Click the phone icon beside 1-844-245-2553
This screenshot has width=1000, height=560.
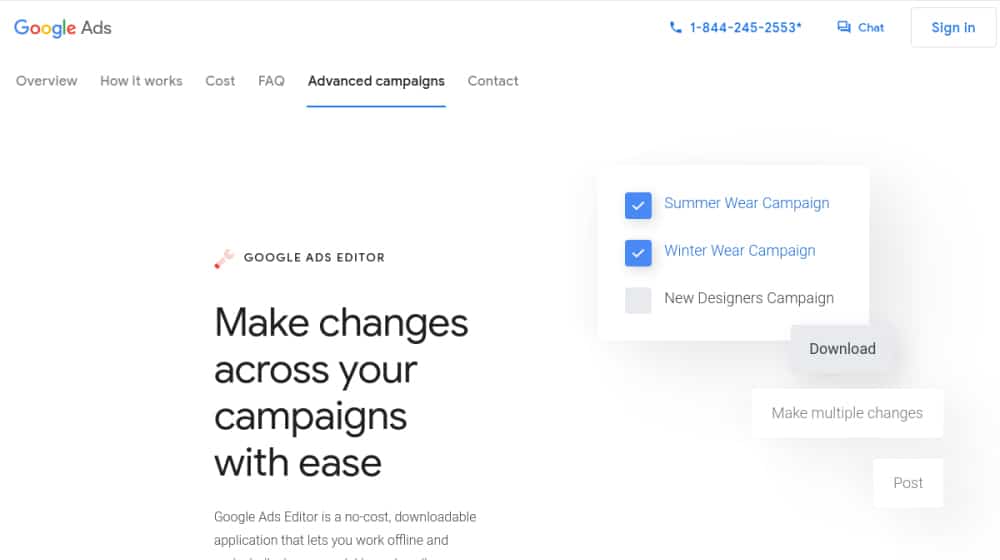pos(675,27)
